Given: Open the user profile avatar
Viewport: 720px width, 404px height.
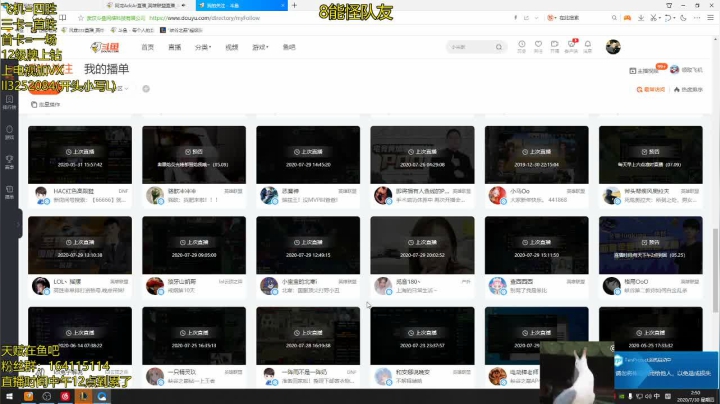Looking at the screenshot, I should (x=613, y=46).
